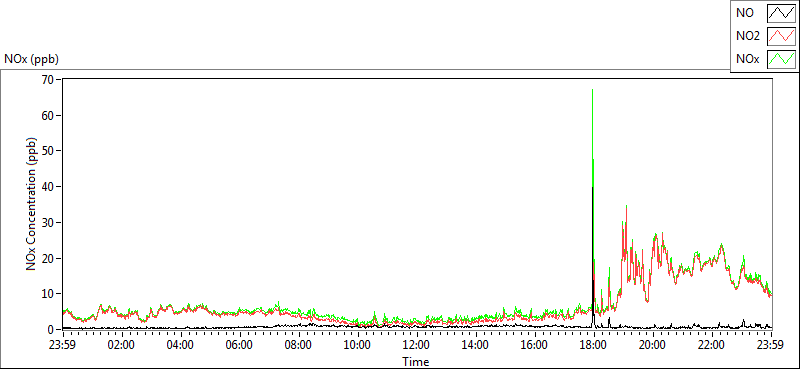The height and width of the screenshot is (369, 800).
Task: Click the NO plot legend line icon
Action: point(781,13)
